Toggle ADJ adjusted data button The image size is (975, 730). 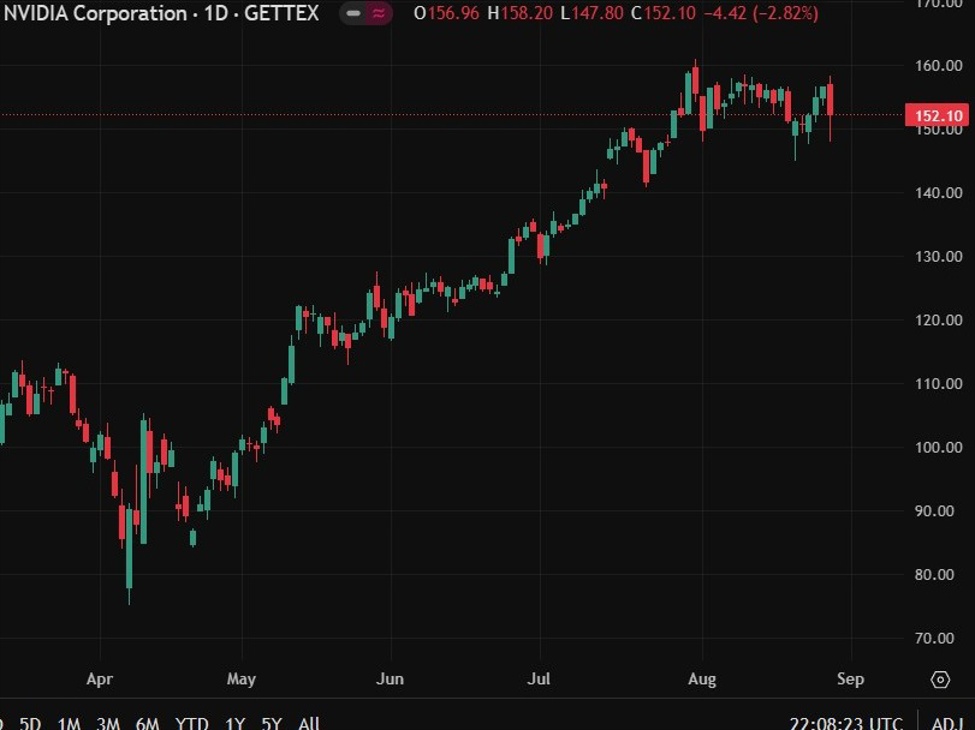(947, 723)
